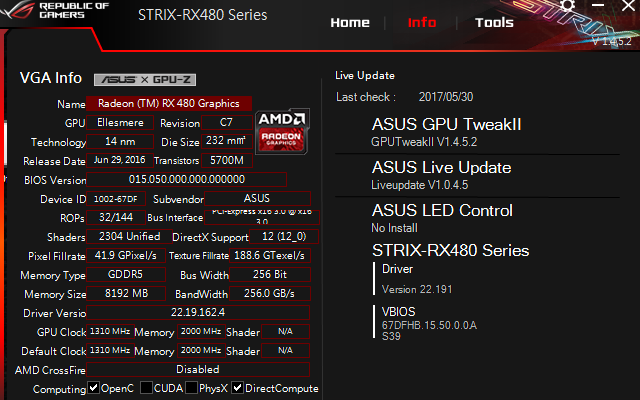The height and width of the screenshot is (400, 640).
Task: Click the Die Size field 232 mm²
Action: (x=227, y=141)
